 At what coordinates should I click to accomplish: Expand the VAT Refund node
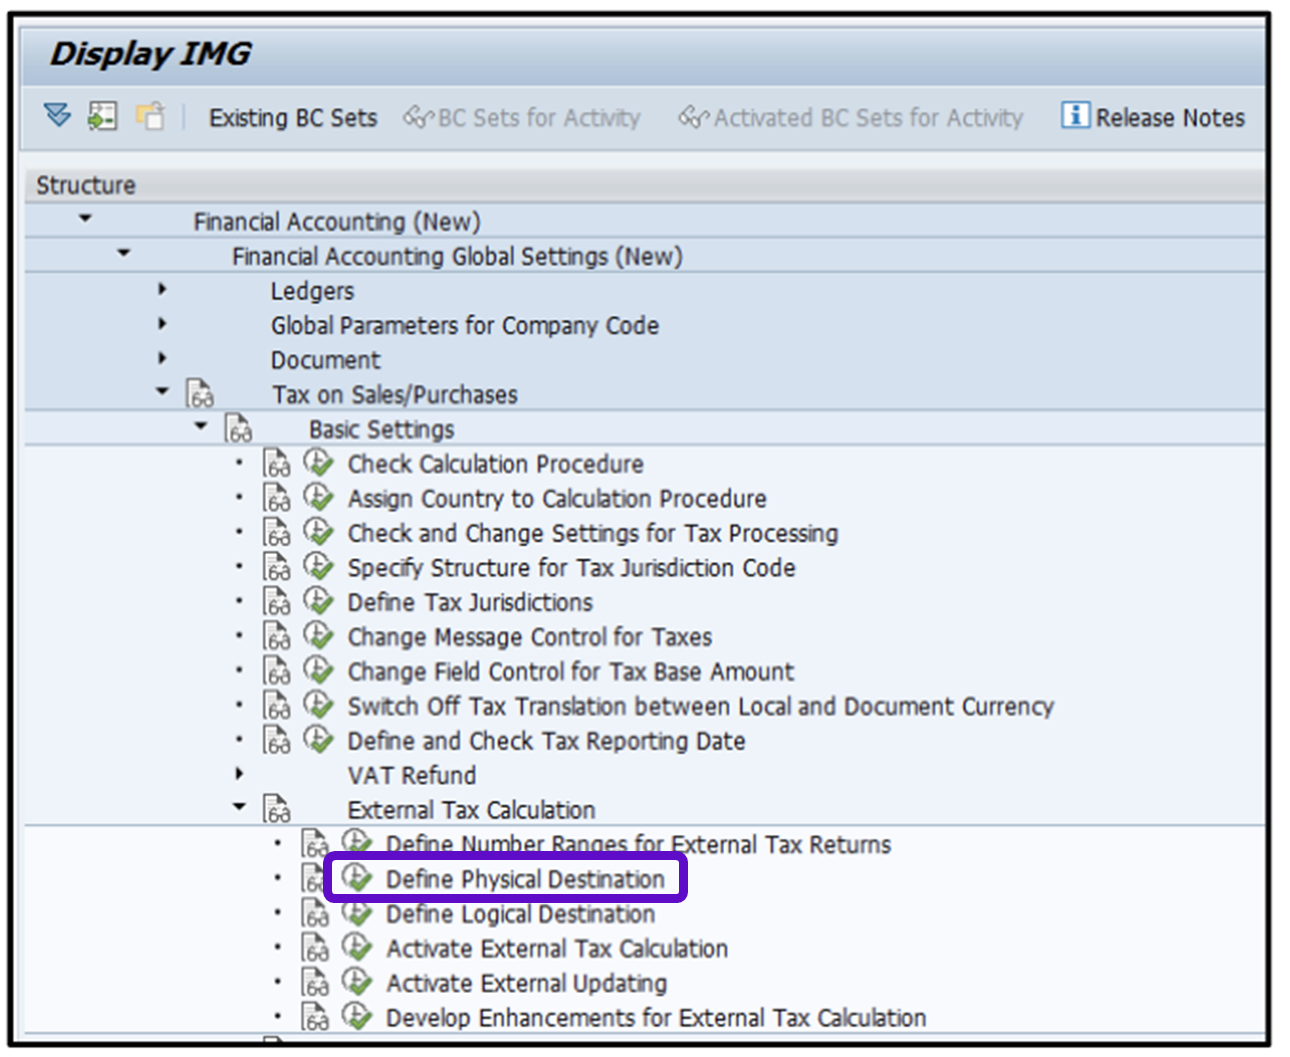[239, 774]
